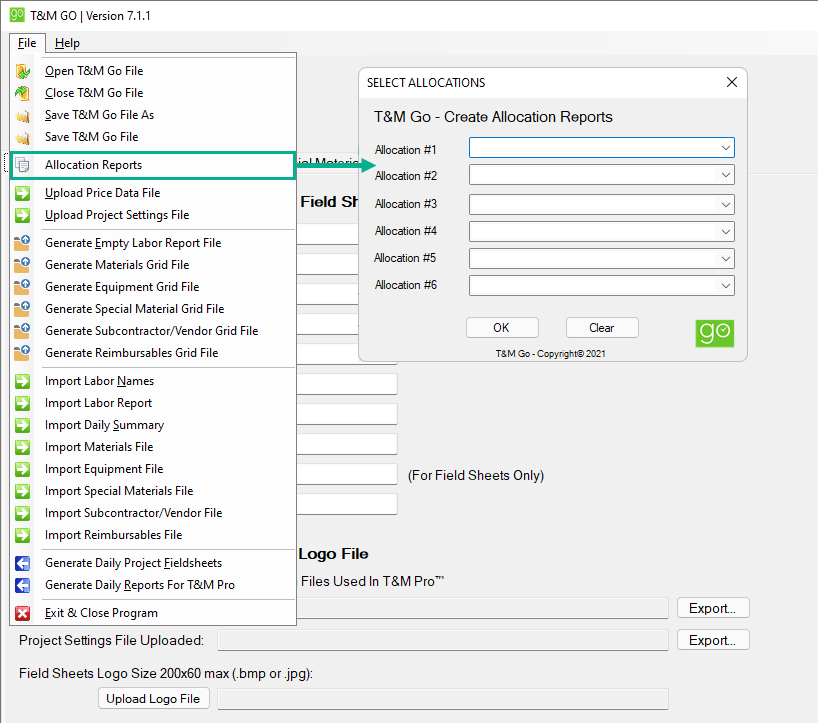818x723 pixels.
Task: Click the upper Export button above Project Settings row
Action: [713, 608]
